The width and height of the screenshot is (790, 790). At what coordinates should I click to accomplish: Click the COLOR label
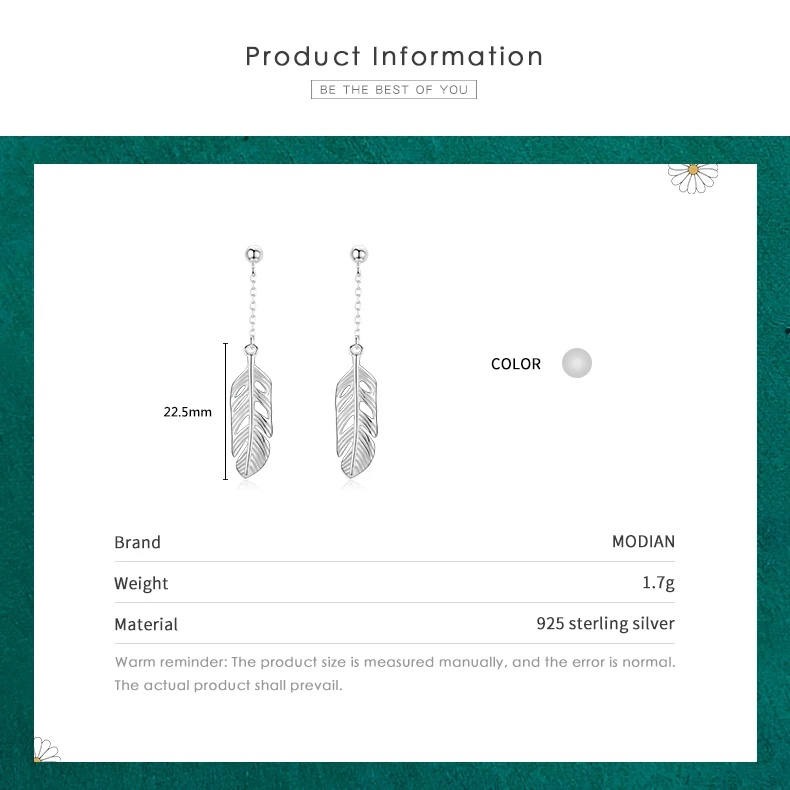(515, 364)
